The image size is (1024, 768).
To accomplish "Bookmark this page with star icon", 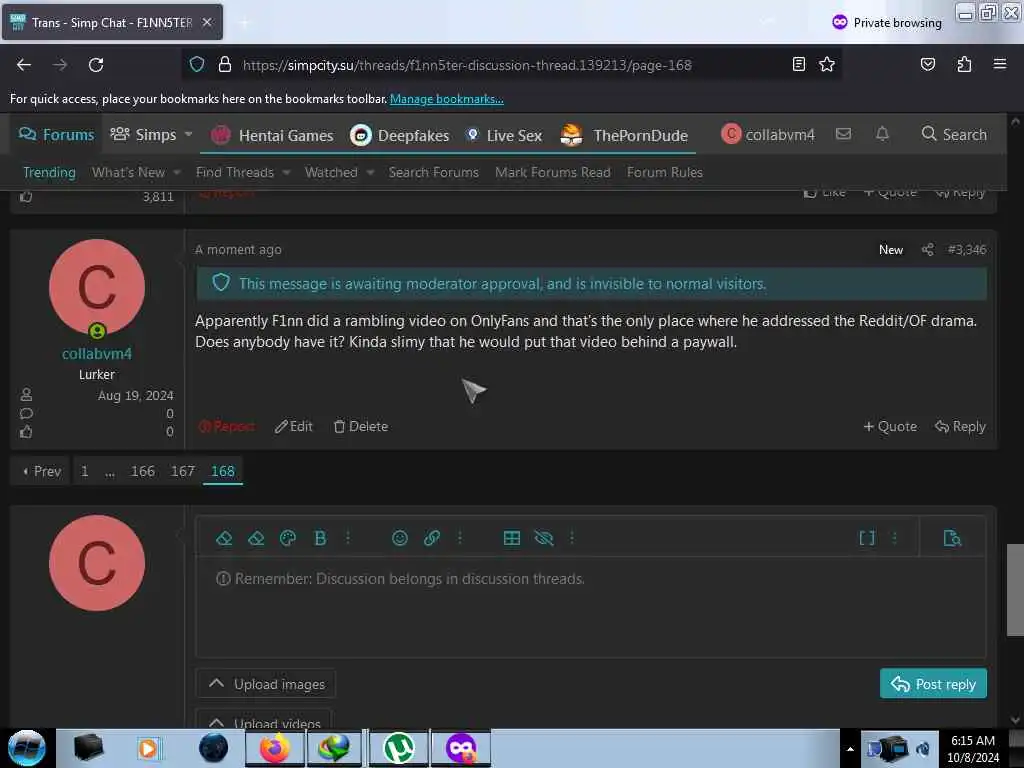I will click(827, 64).
